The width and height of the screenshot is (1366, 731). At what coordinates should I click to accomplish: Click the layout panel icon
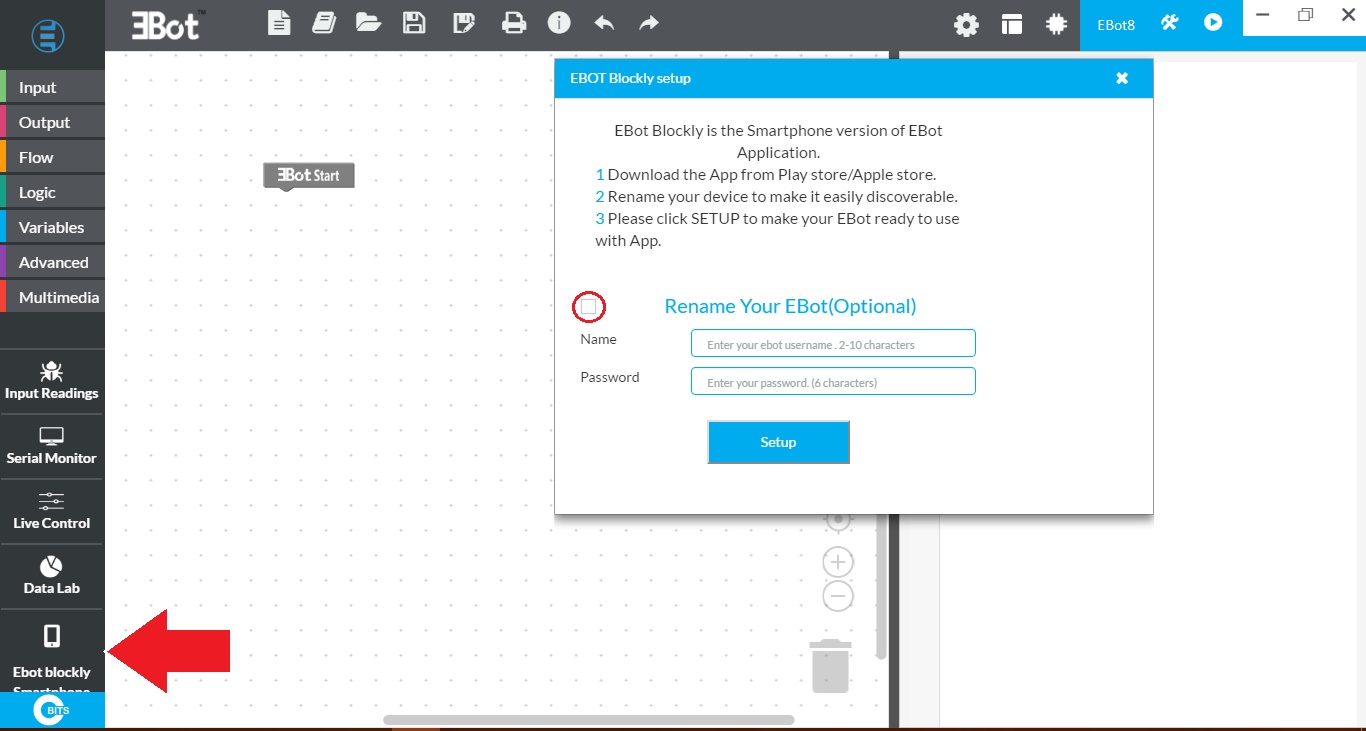click(1013, 25)
